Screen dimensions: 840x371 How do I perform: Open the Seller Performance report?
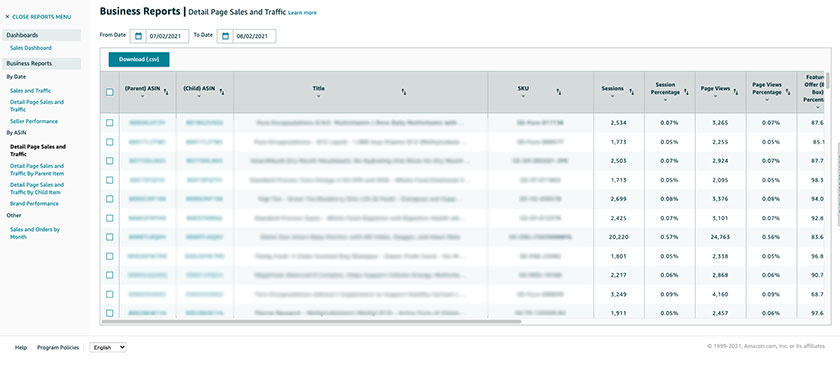pyautogui.click(x=34, y=122)
